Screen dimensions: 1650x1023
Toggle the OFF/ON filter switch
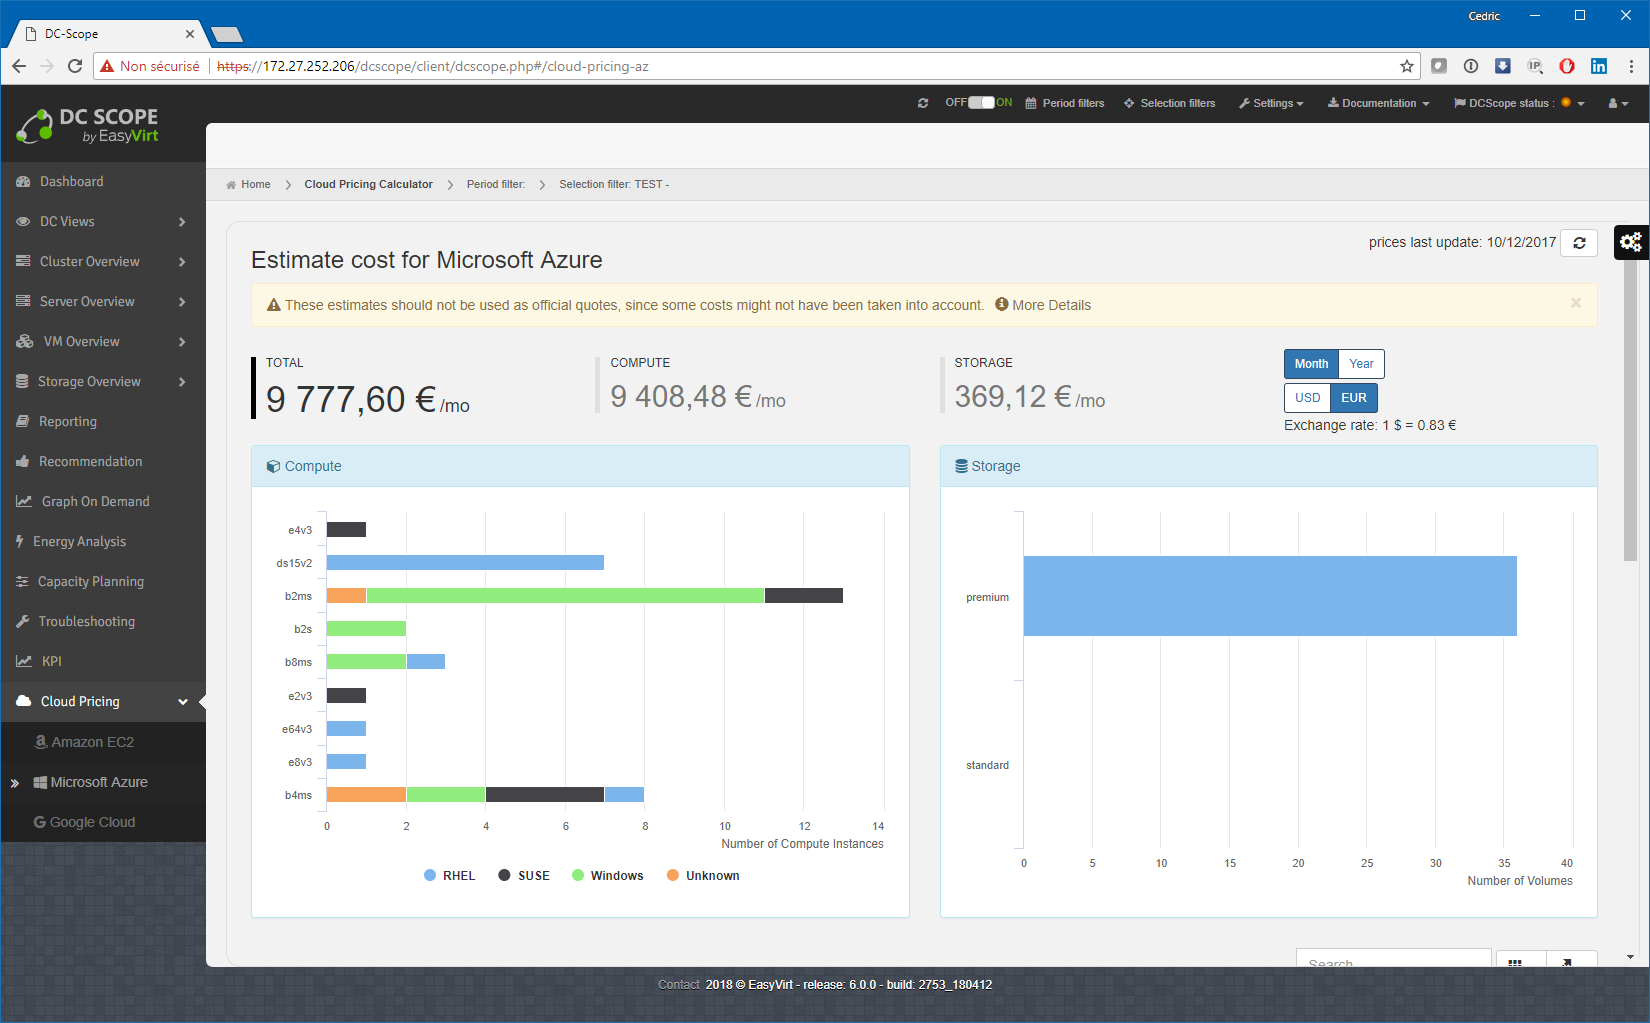coord(981,103)
